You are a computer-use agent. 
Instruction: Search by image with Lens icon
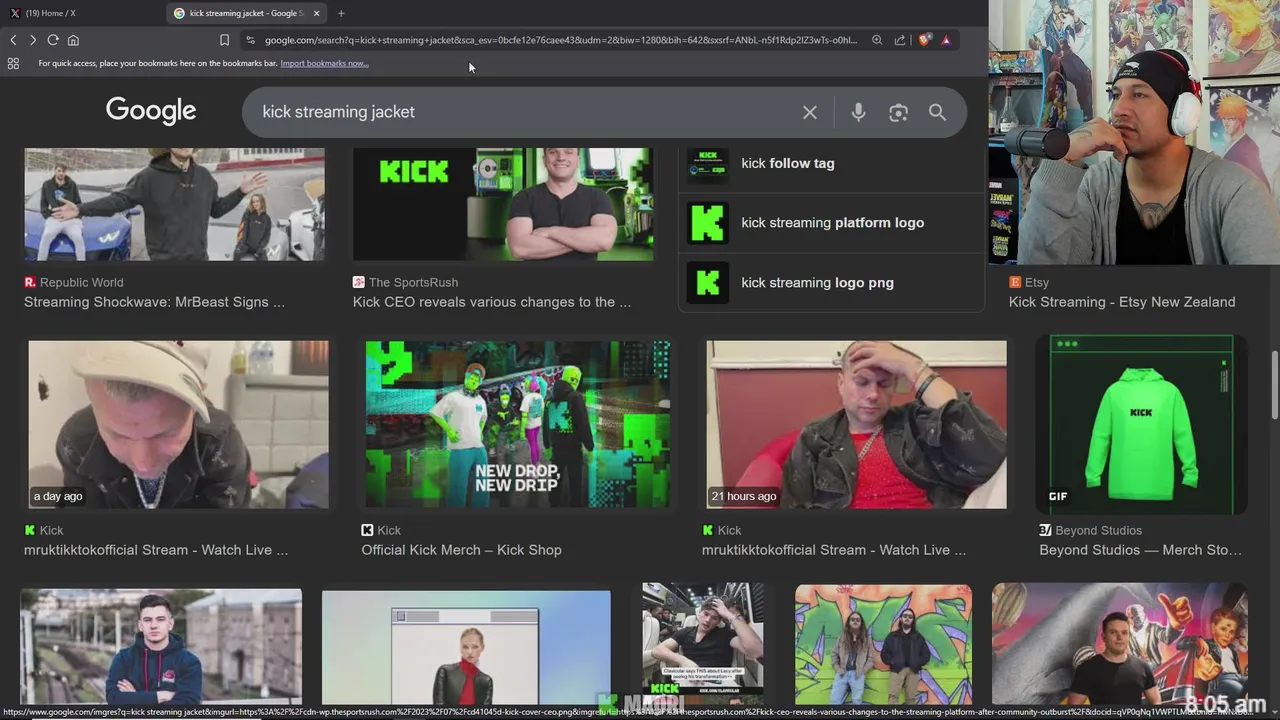pos(898,112)
